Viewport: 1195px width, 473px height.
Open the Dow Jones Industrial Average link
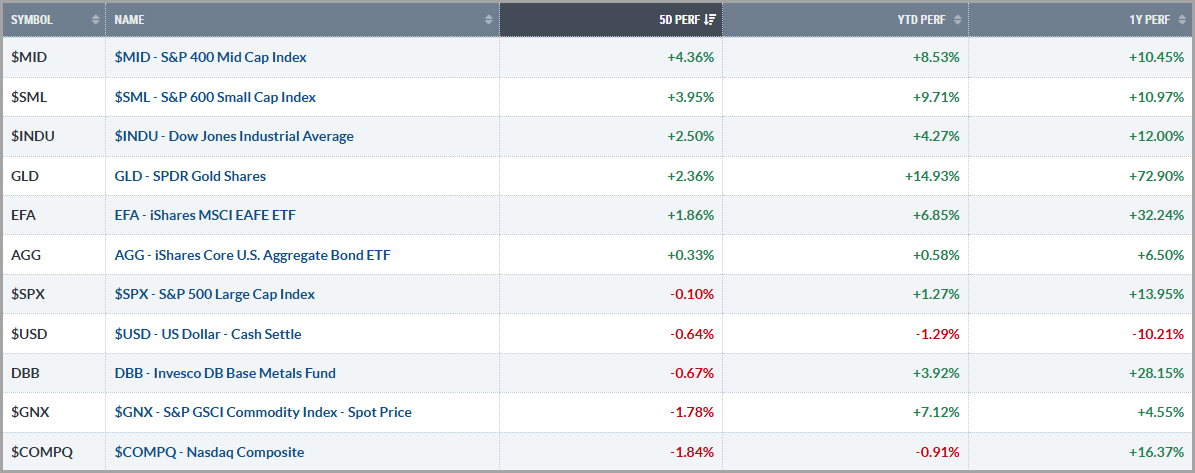click(x=234, y=136)
